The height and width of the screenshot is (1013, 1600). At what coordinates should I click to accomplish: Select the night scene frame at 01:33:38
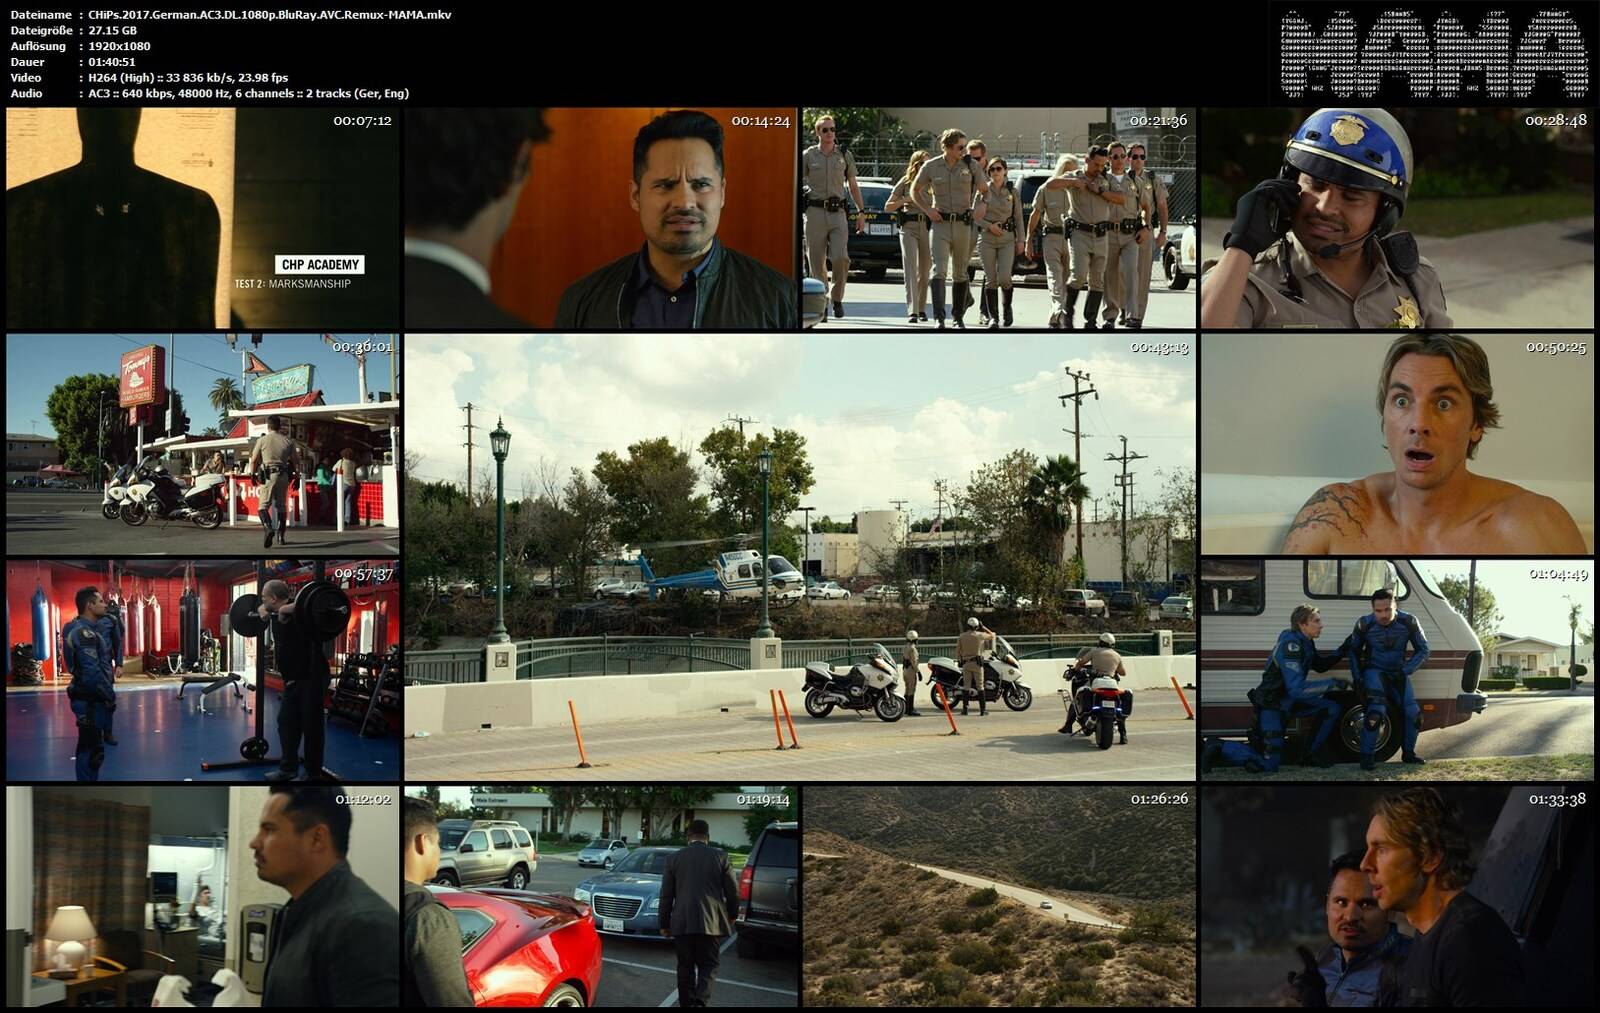[x=1397, y=896]
